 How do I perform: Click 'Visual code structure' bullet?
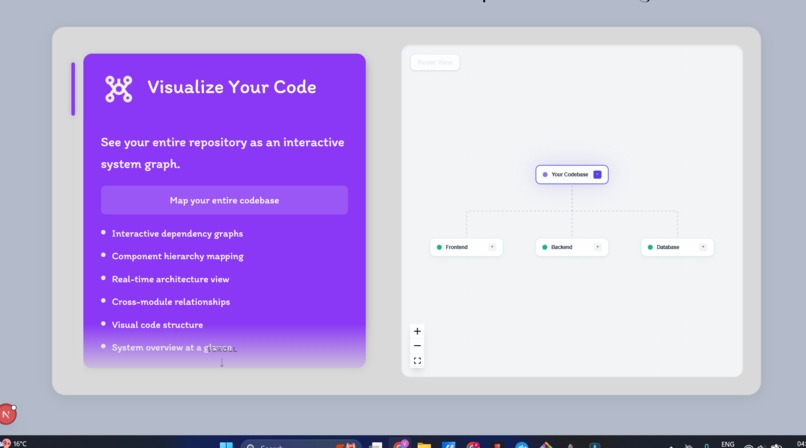(x=157, y=325)
